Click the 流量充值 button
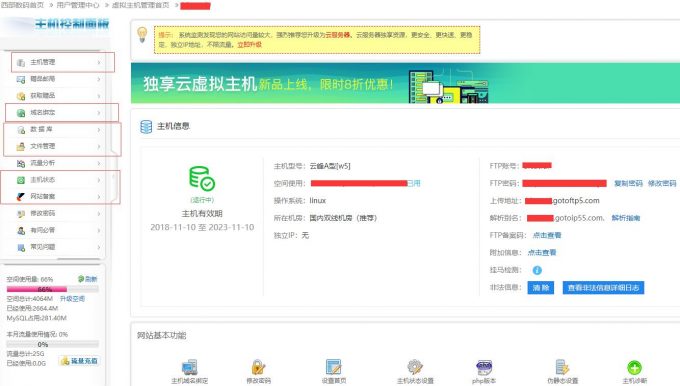 79,361
